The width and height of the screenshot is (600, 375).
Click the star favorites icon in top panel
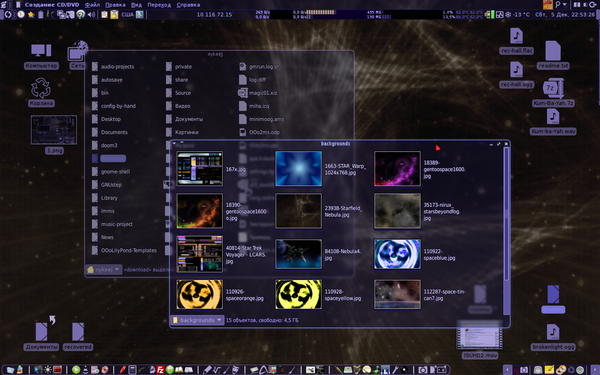[31, 15]
